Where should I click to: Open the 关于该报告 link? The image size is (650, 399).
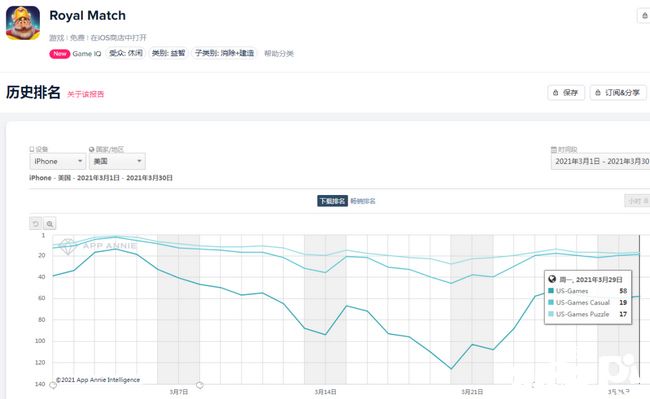85,94
